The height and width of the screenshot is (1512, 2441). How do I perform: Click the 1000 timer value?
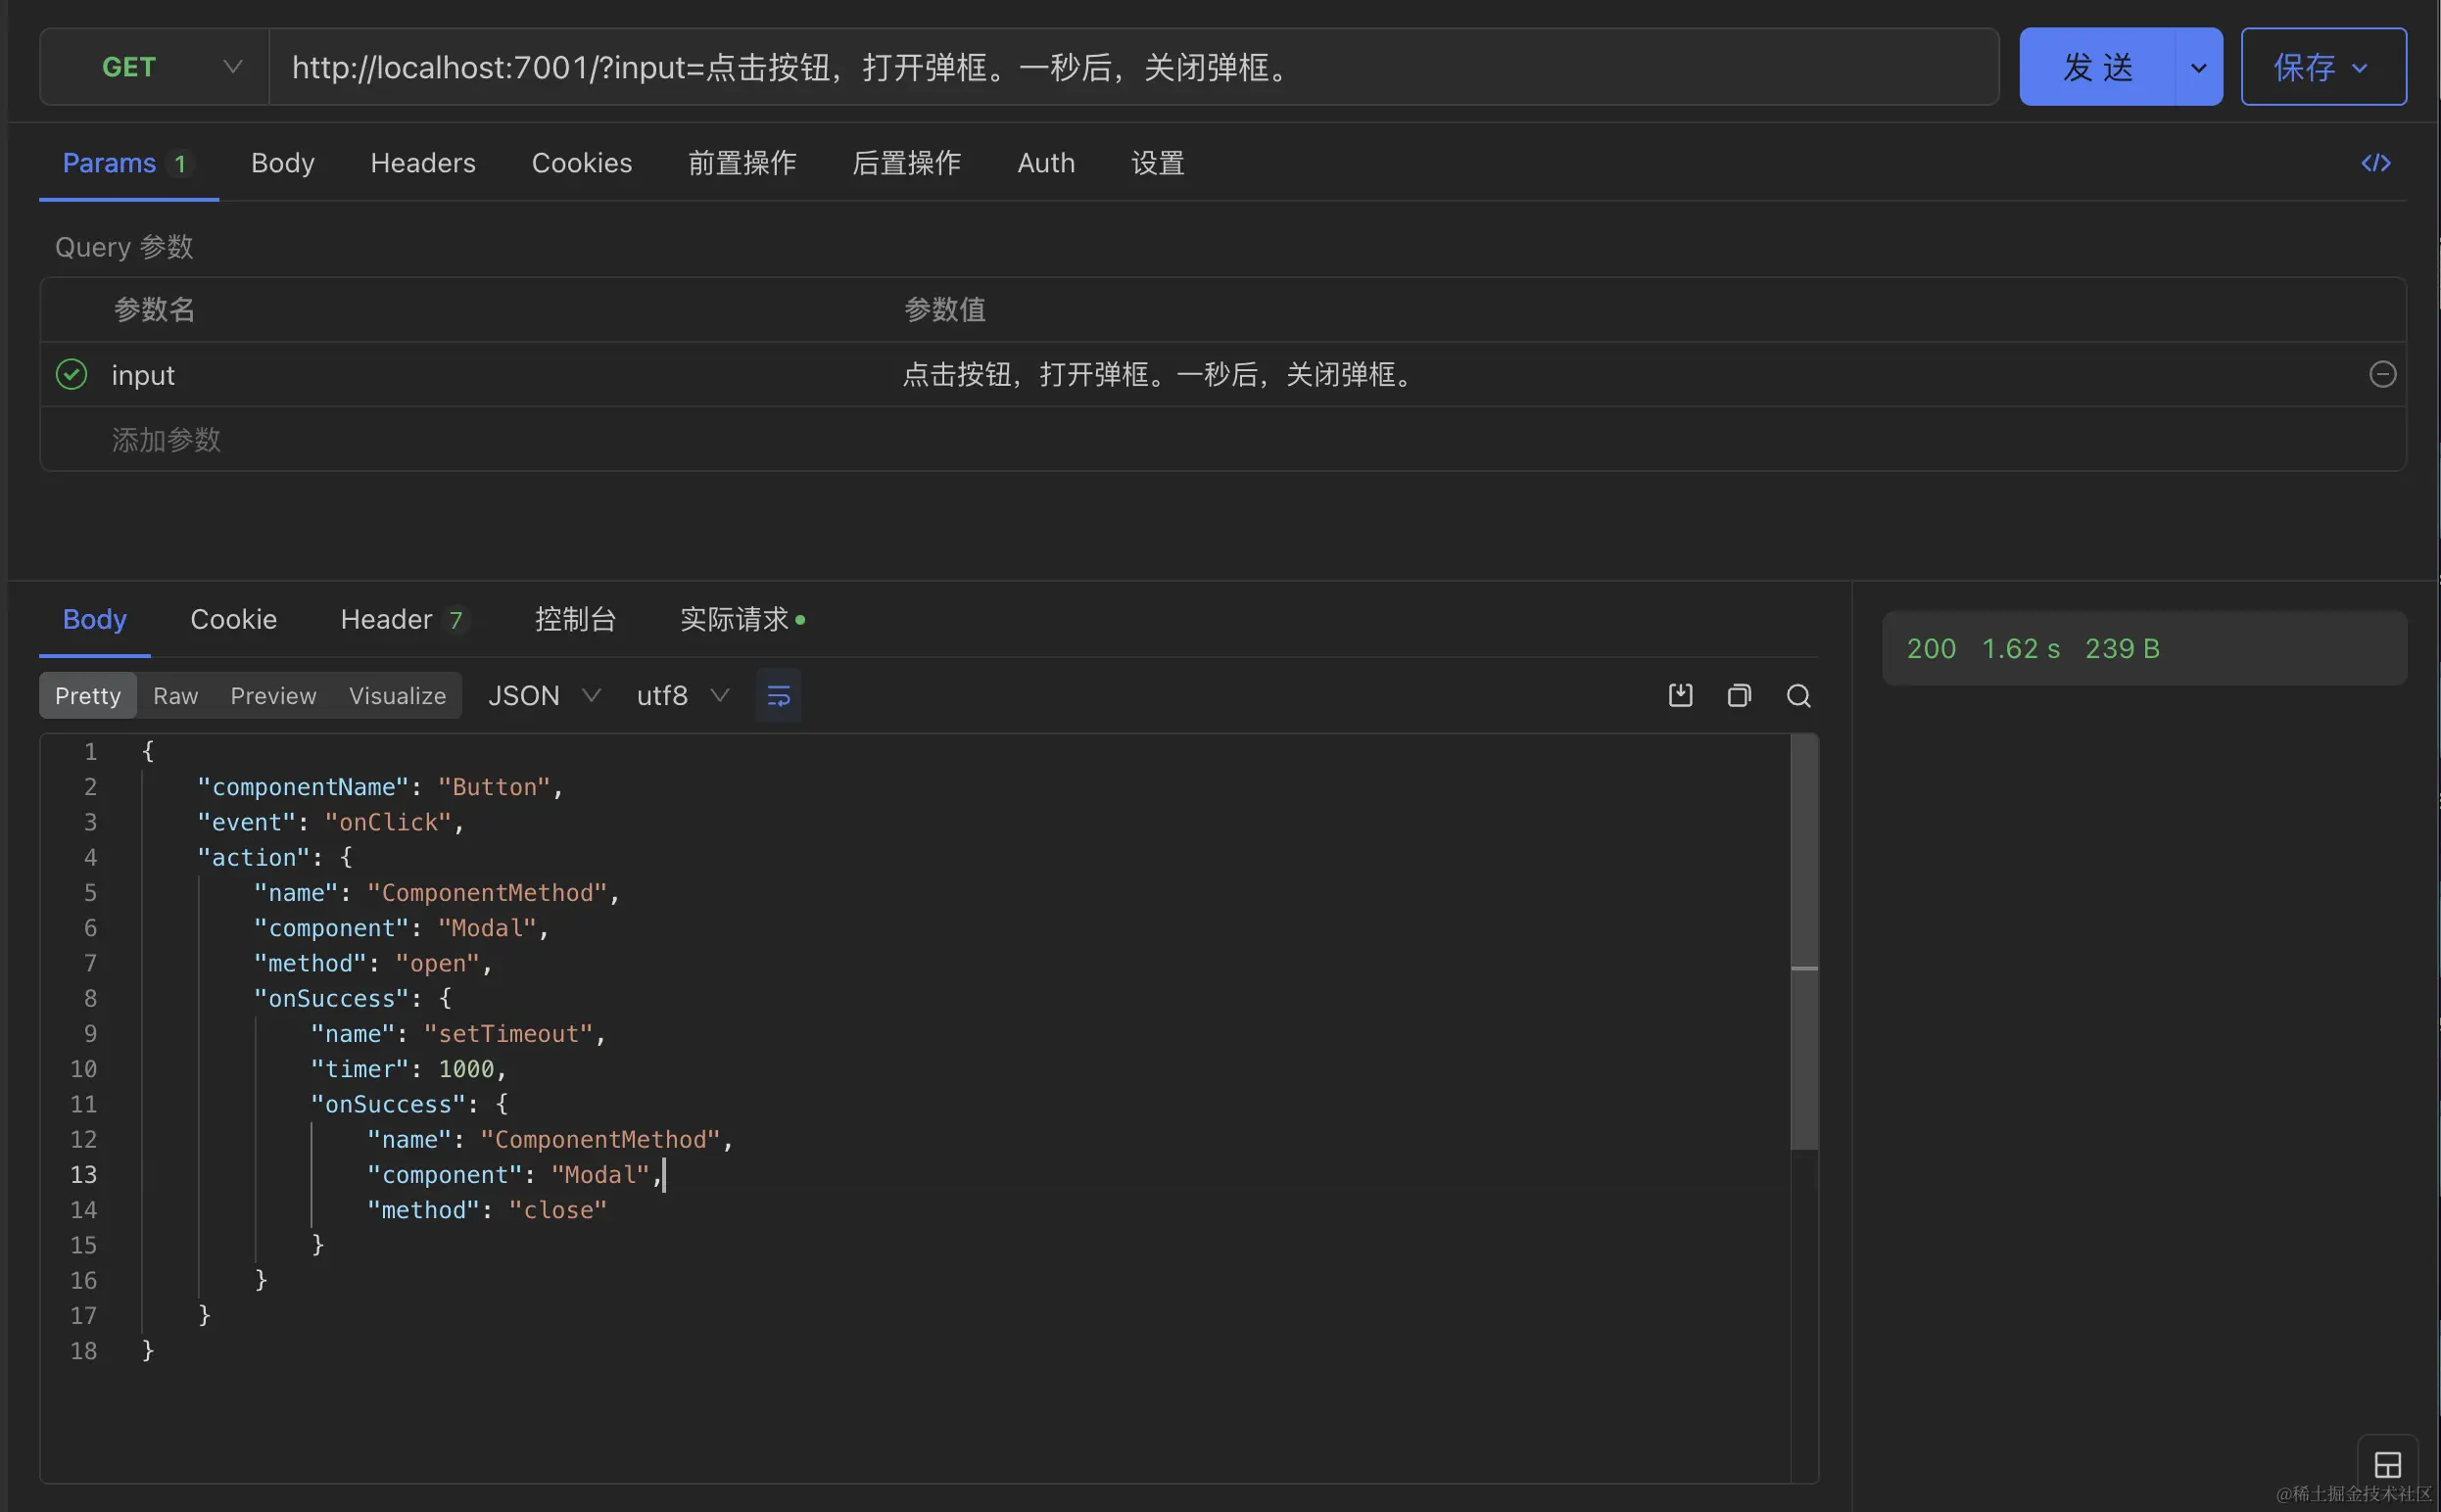pyautogui.click(x=466, y=1068)
